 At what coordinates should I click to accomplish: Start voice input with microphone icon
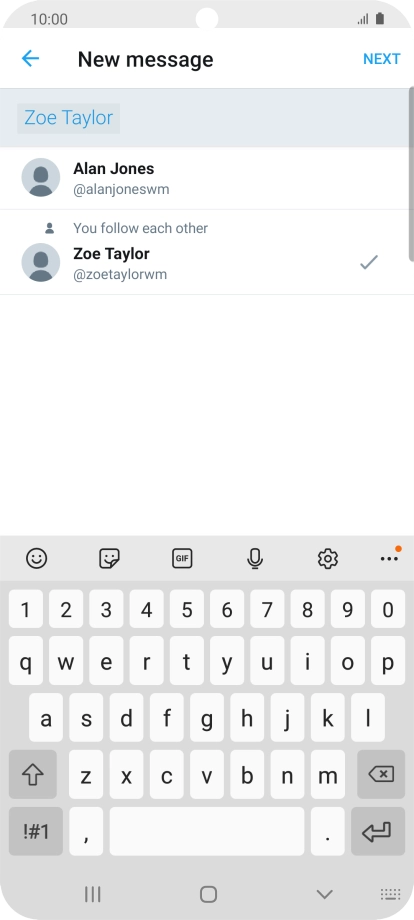[254, 559]
